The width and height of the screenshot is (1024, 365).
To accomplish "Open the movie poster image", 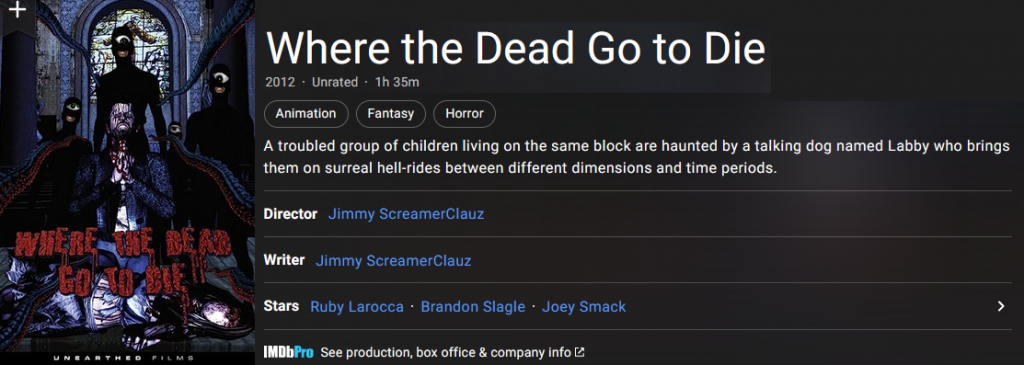I will point(127,182).
